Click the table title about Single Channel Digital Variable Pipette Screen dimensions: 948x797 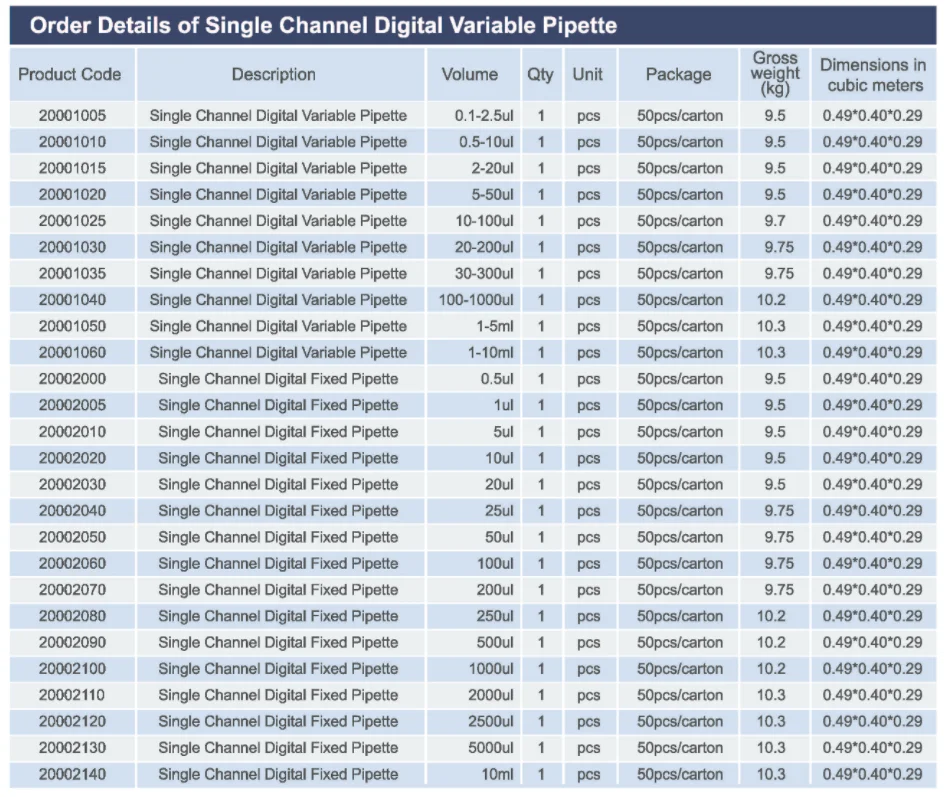pos(323,26)
